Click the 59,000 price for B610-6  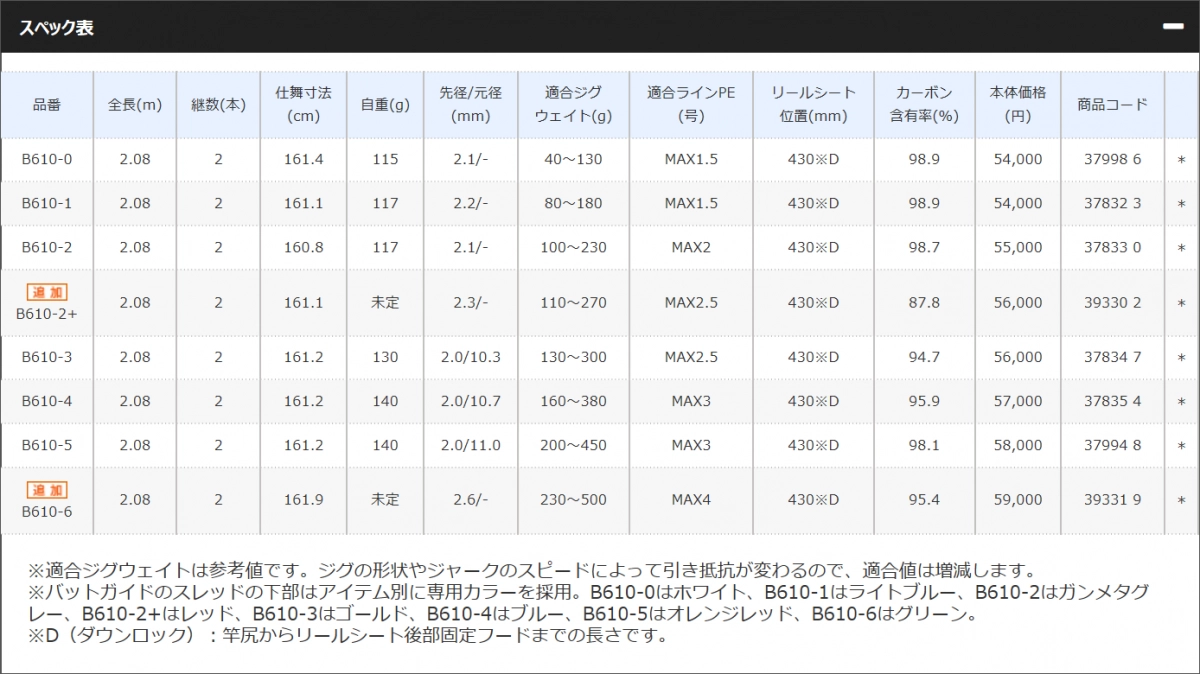1018,500
